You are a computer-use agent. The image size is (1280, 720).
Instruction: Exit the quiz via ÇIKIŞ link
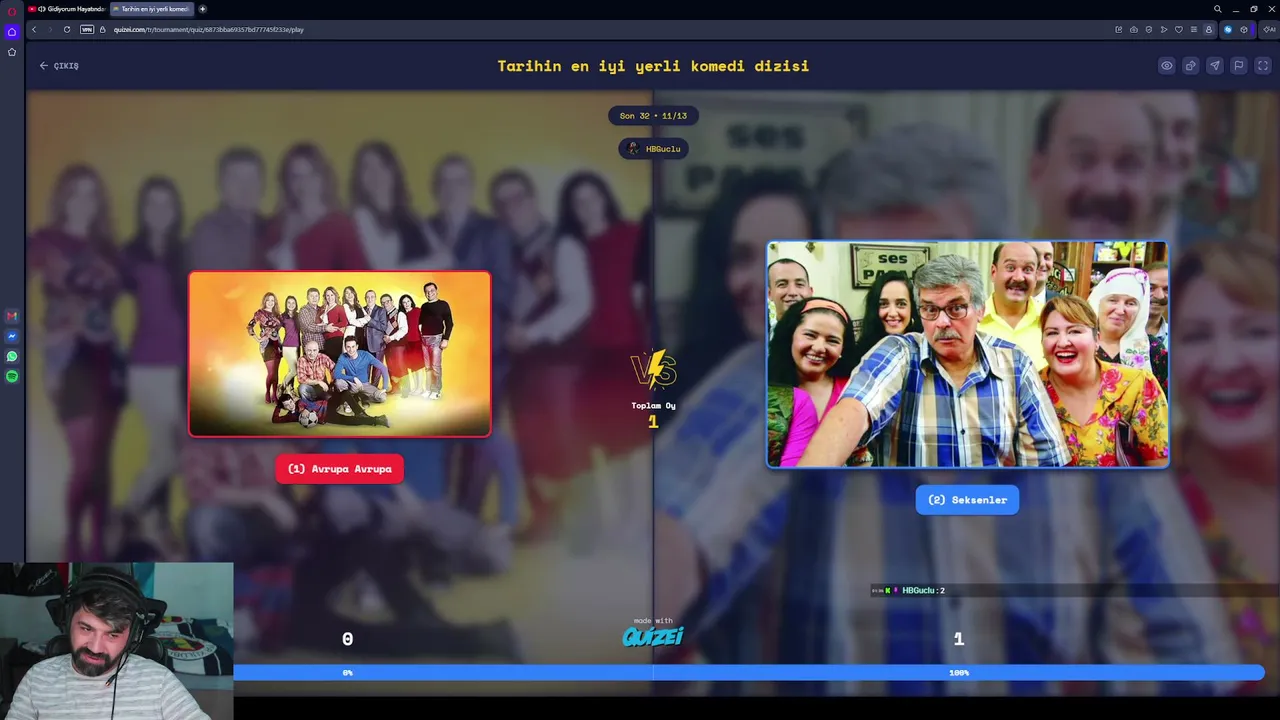[59, 66]
